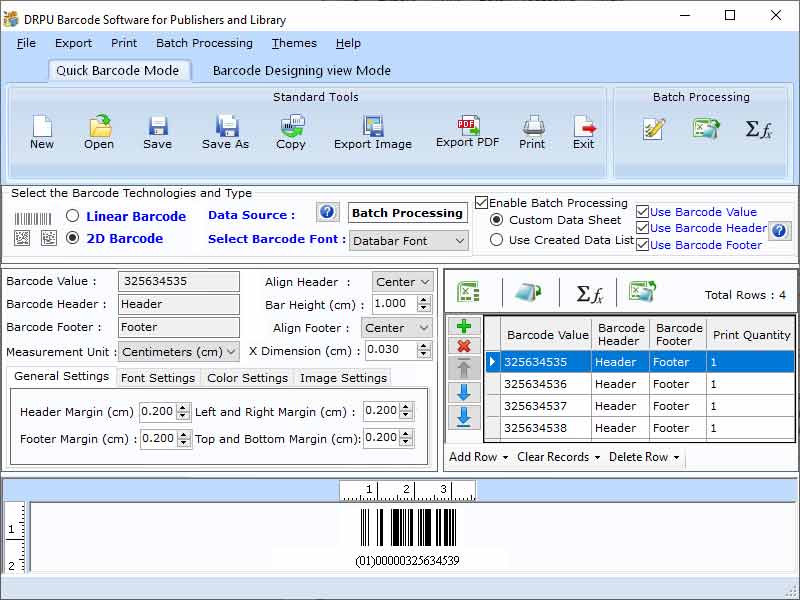
Task: Open the Align Header dropdown
Action: (402, 281)
